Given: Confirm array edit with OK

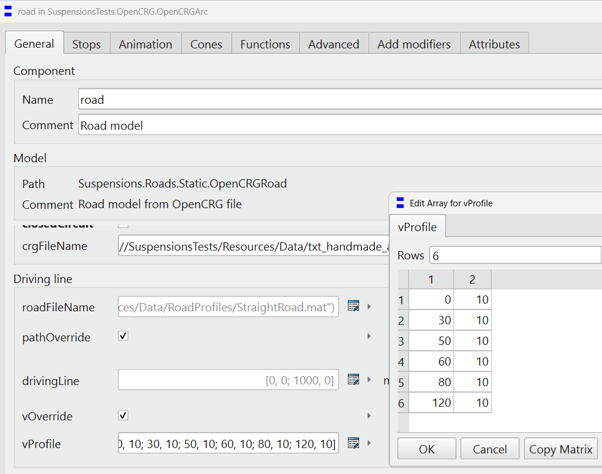Looking at the screenshot, I should point(427,449).
